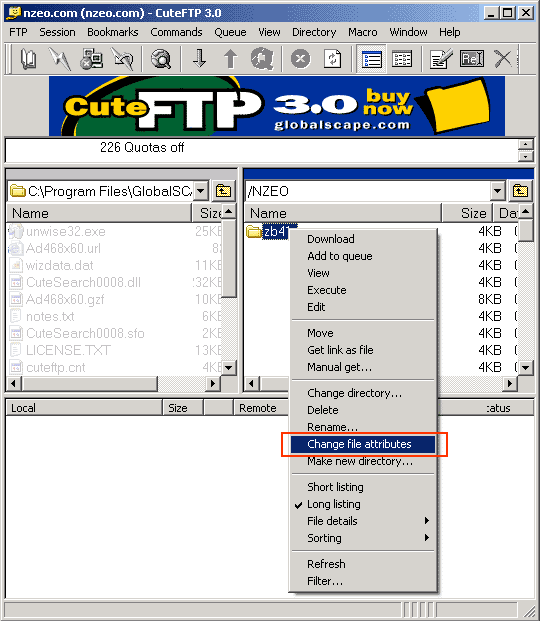Sort remote files by Size column header
The image size is (540, 621).
(467, 213)
